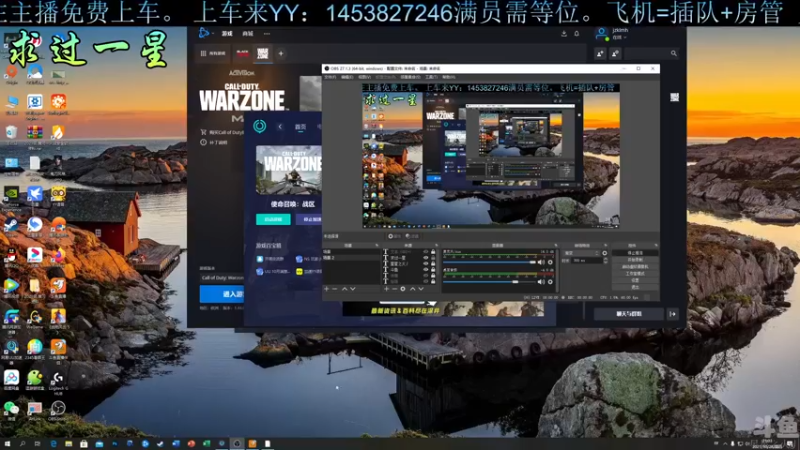
Task: Open 所有游戏 in Battle.net game bar
Action: pos(213,53)
